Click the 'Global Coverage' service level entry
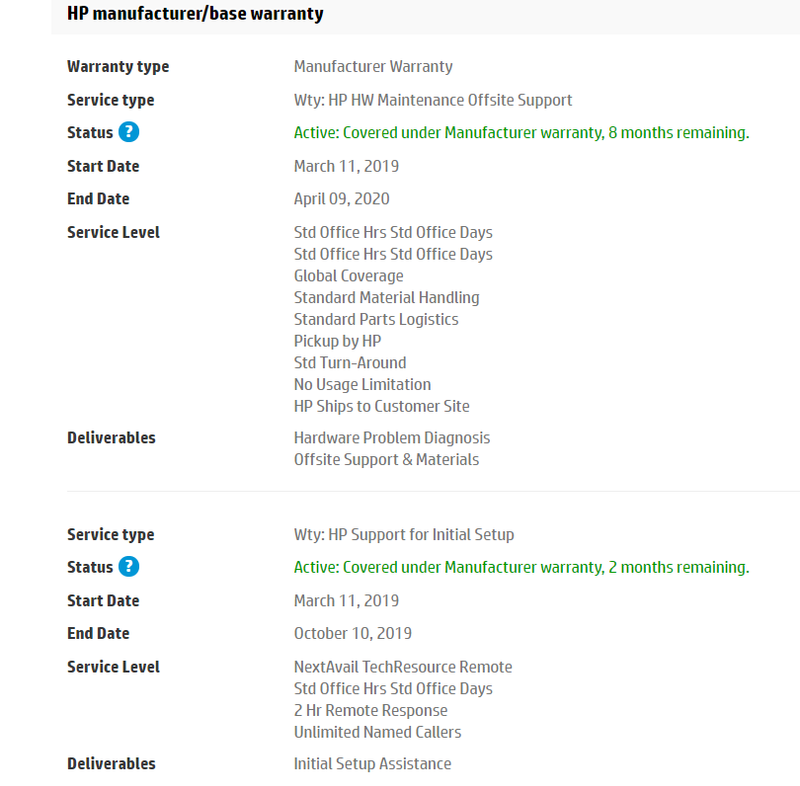 point(349,276)
